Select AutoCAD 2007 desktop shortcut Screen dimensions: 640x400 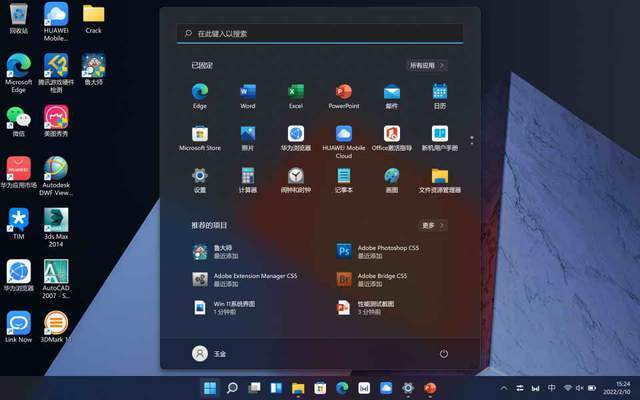(x=56, y=279)
